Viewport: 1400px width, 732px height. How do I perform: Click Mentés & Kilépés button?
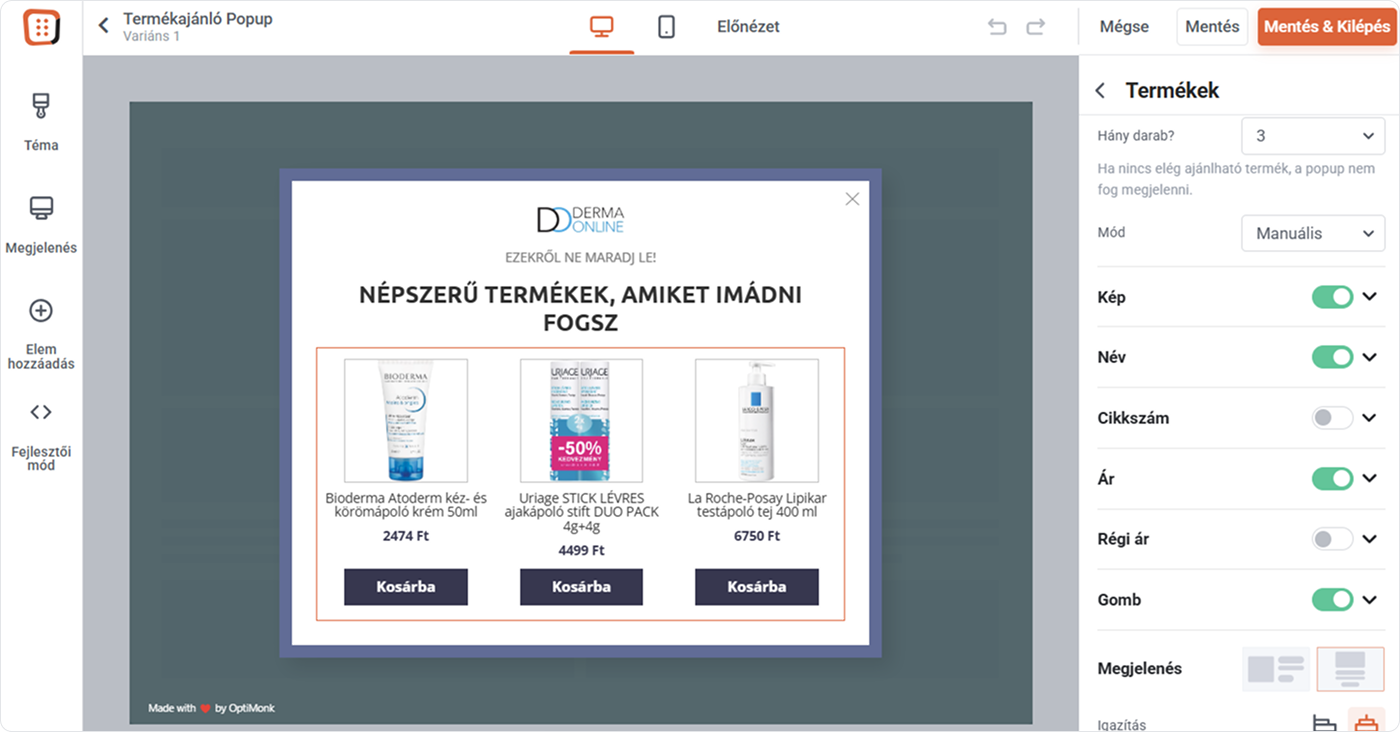pos(1326,27)
